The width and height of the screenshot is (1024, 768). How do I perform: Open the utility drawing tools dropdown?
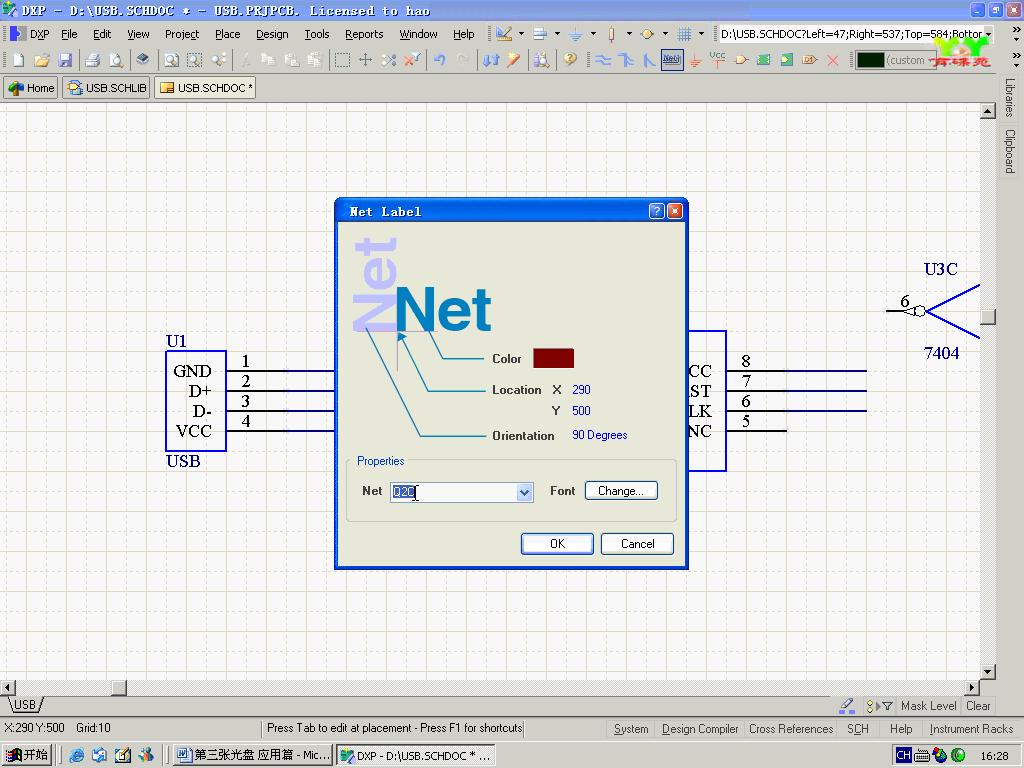pos(521,34)
